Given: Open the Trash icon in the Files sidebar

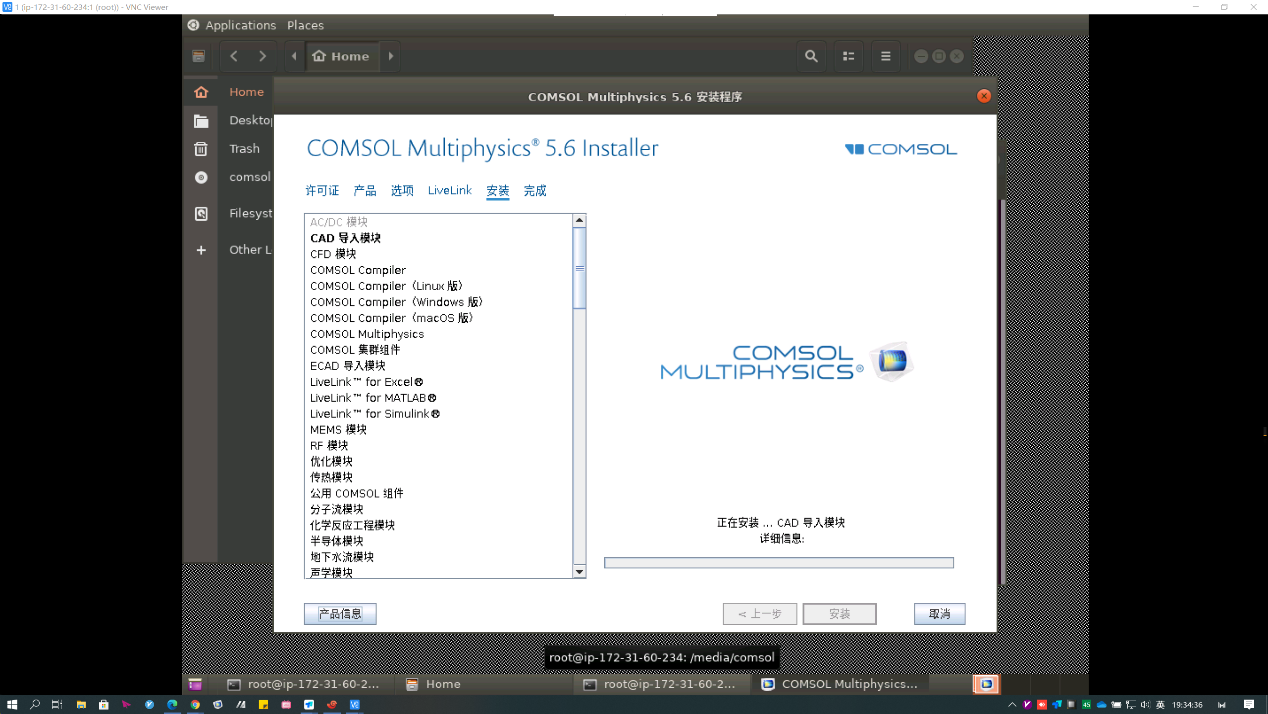Looking at the screenshot, I should pos(201,149).
